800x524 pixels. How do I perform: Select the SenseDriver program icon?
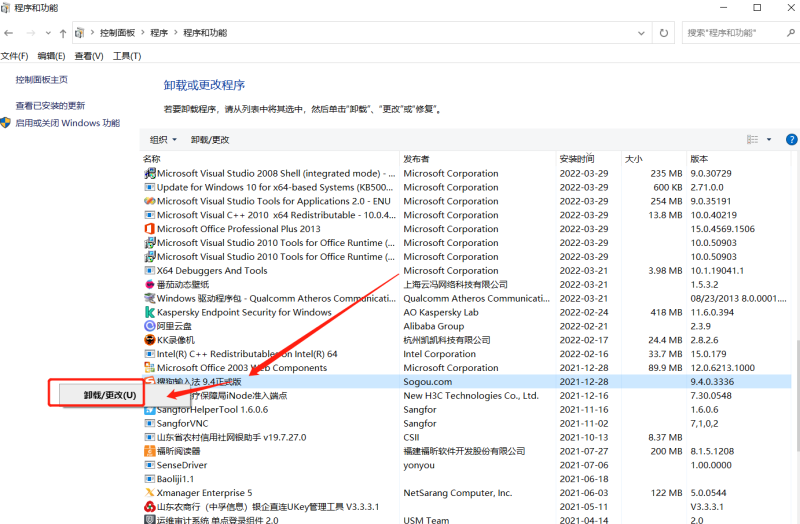pyautogui.click(x=149, y=465)
